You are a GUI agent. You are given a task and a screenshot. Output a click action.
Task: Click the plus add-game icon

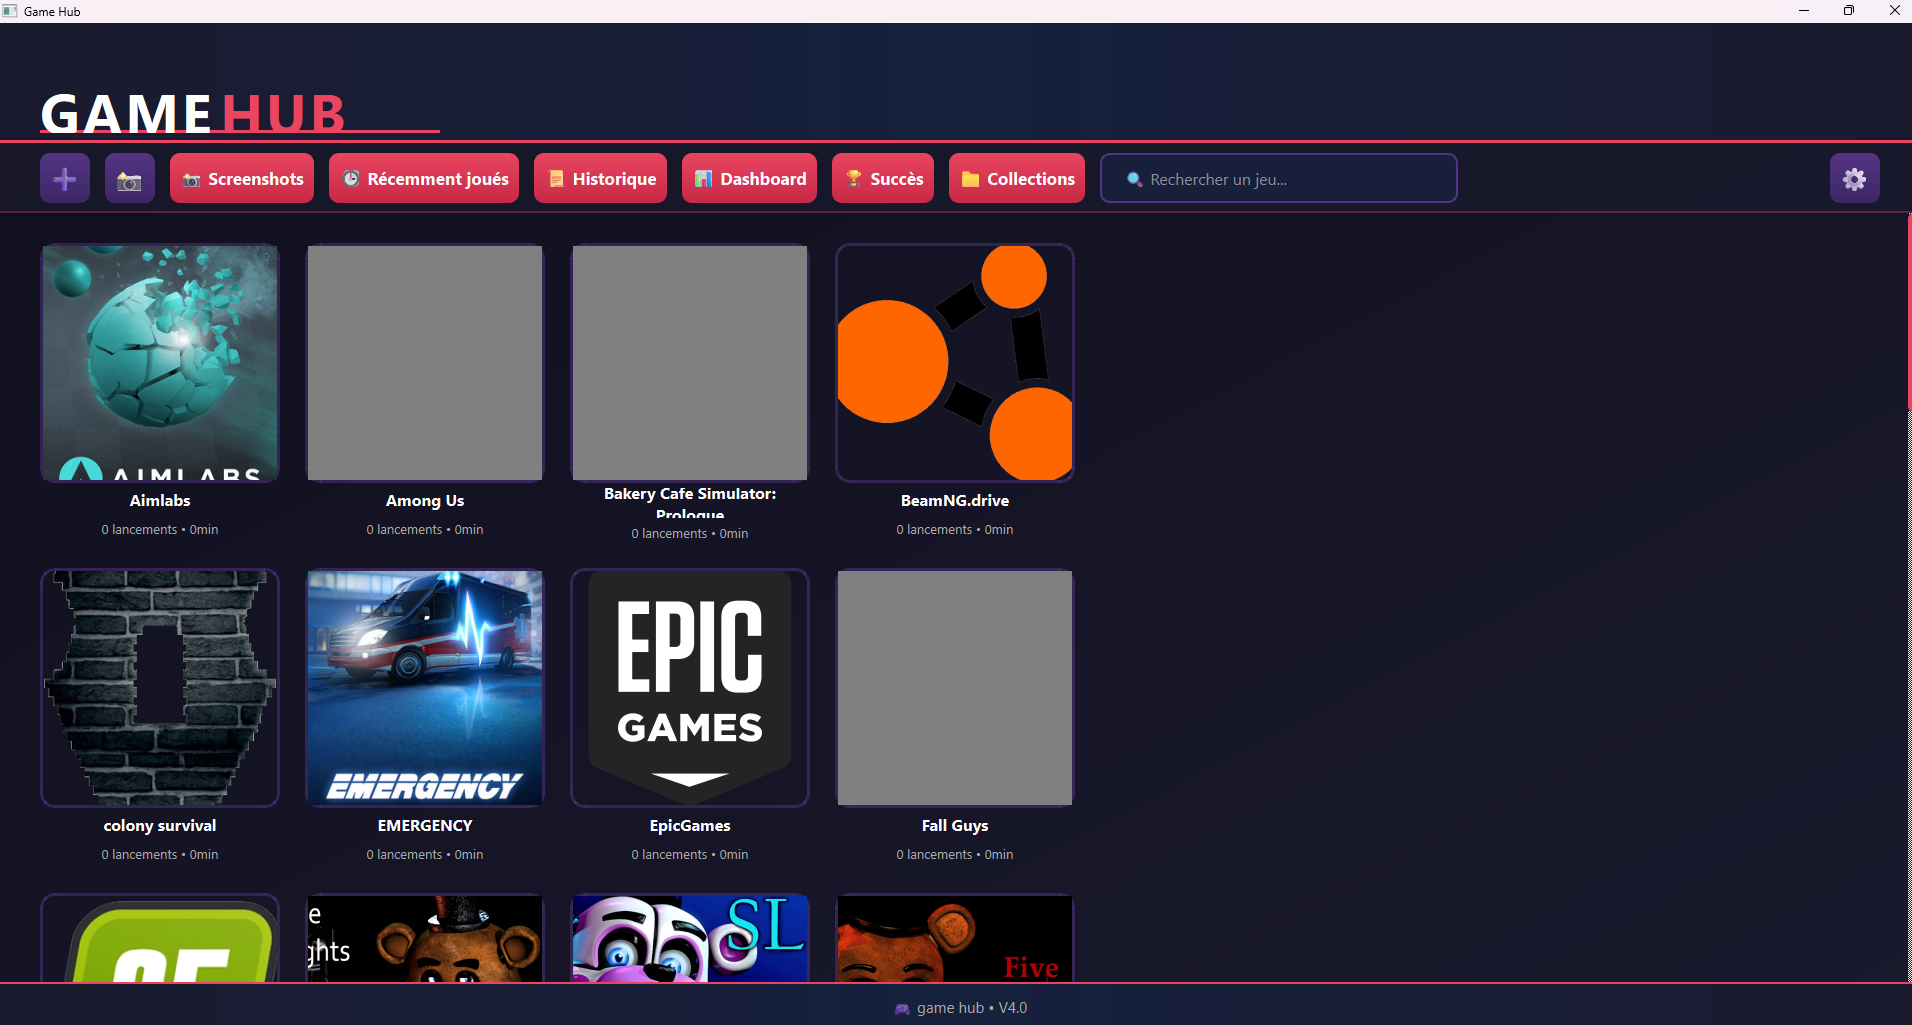point(65,179)
